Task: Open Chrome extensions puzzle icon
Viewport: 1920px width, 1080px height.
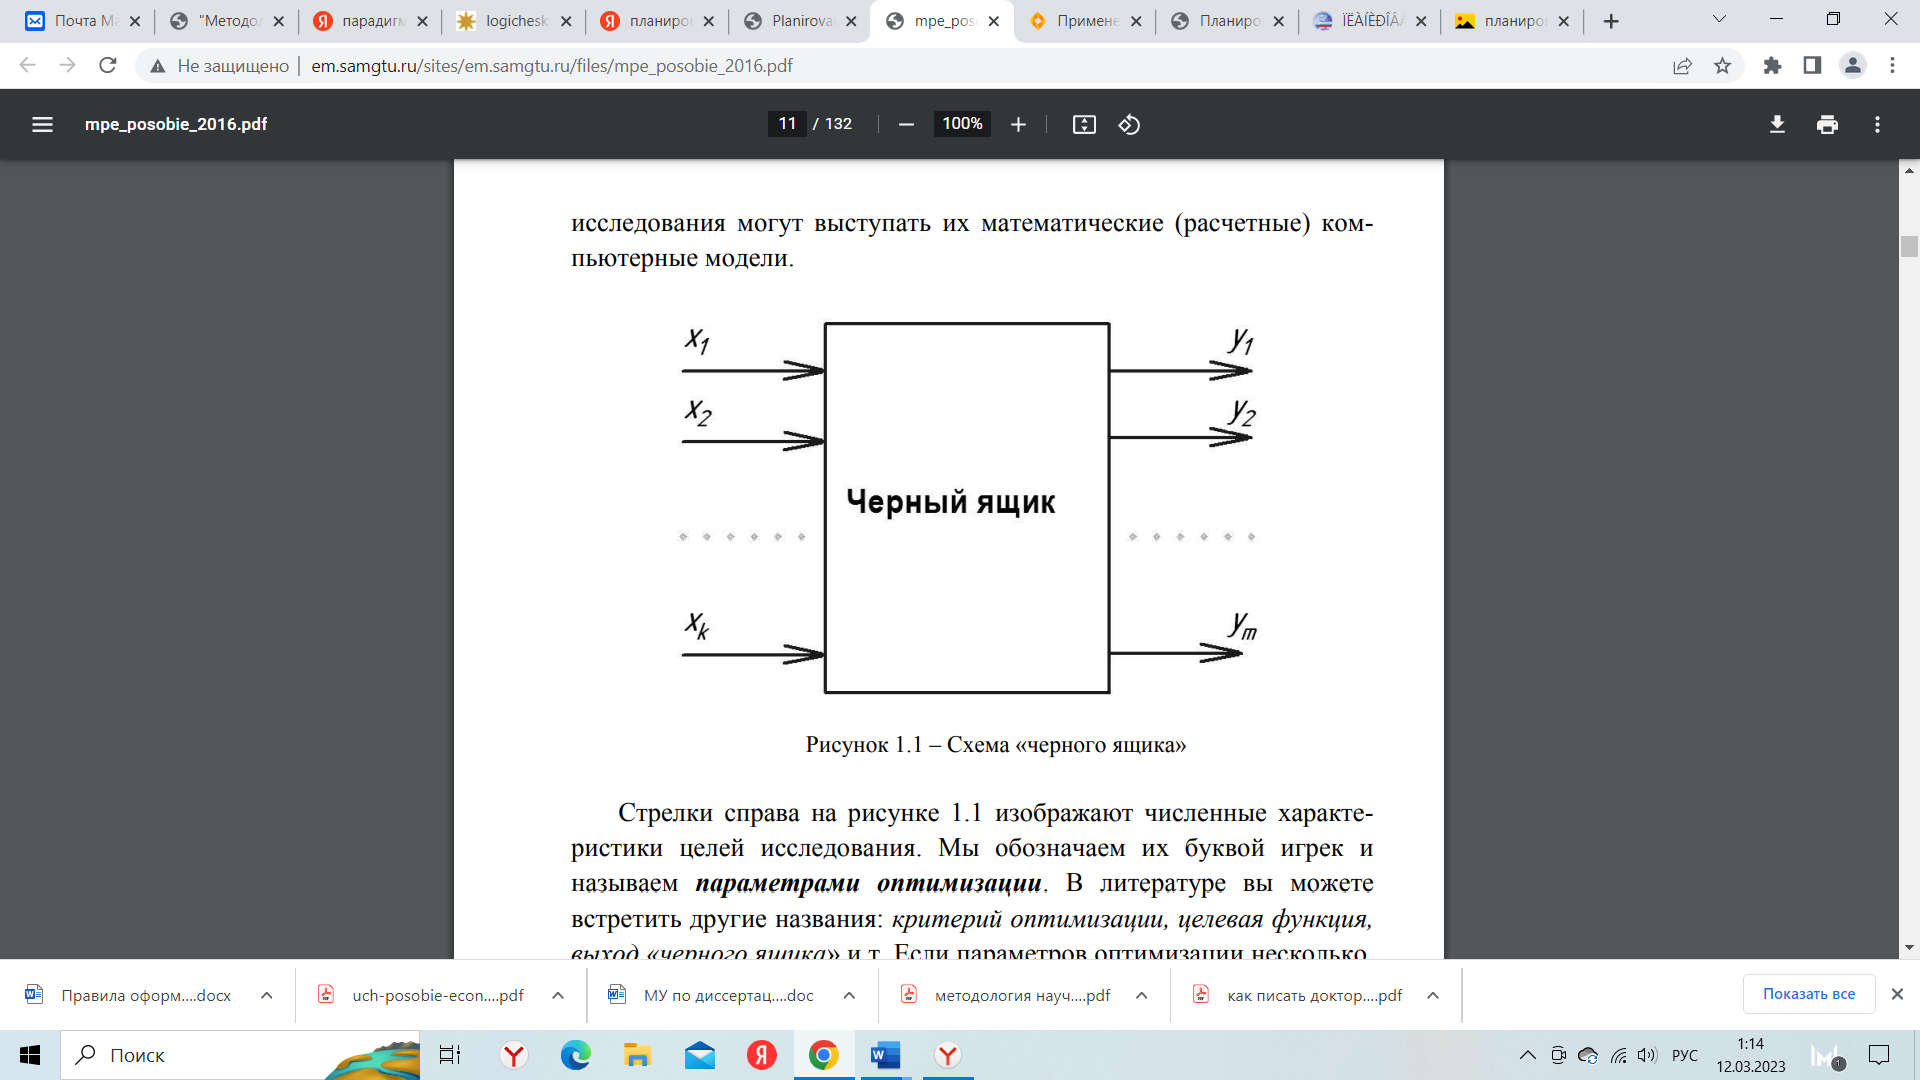Action: [1772, 65]
